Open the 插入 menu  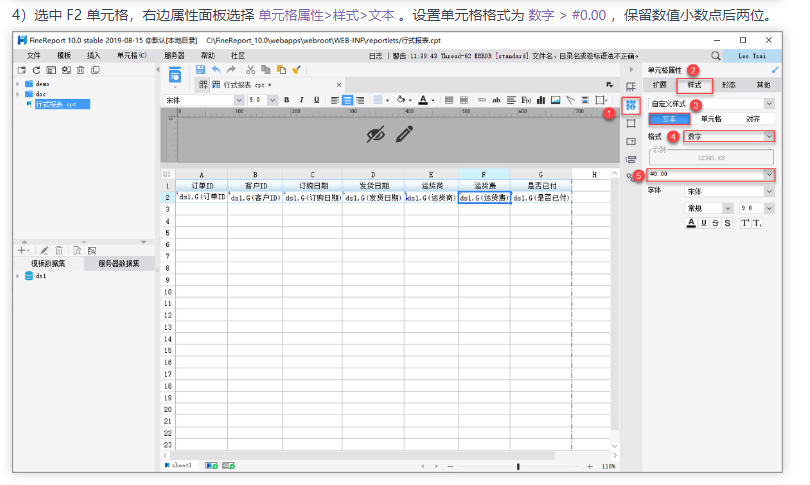[94, 55]
